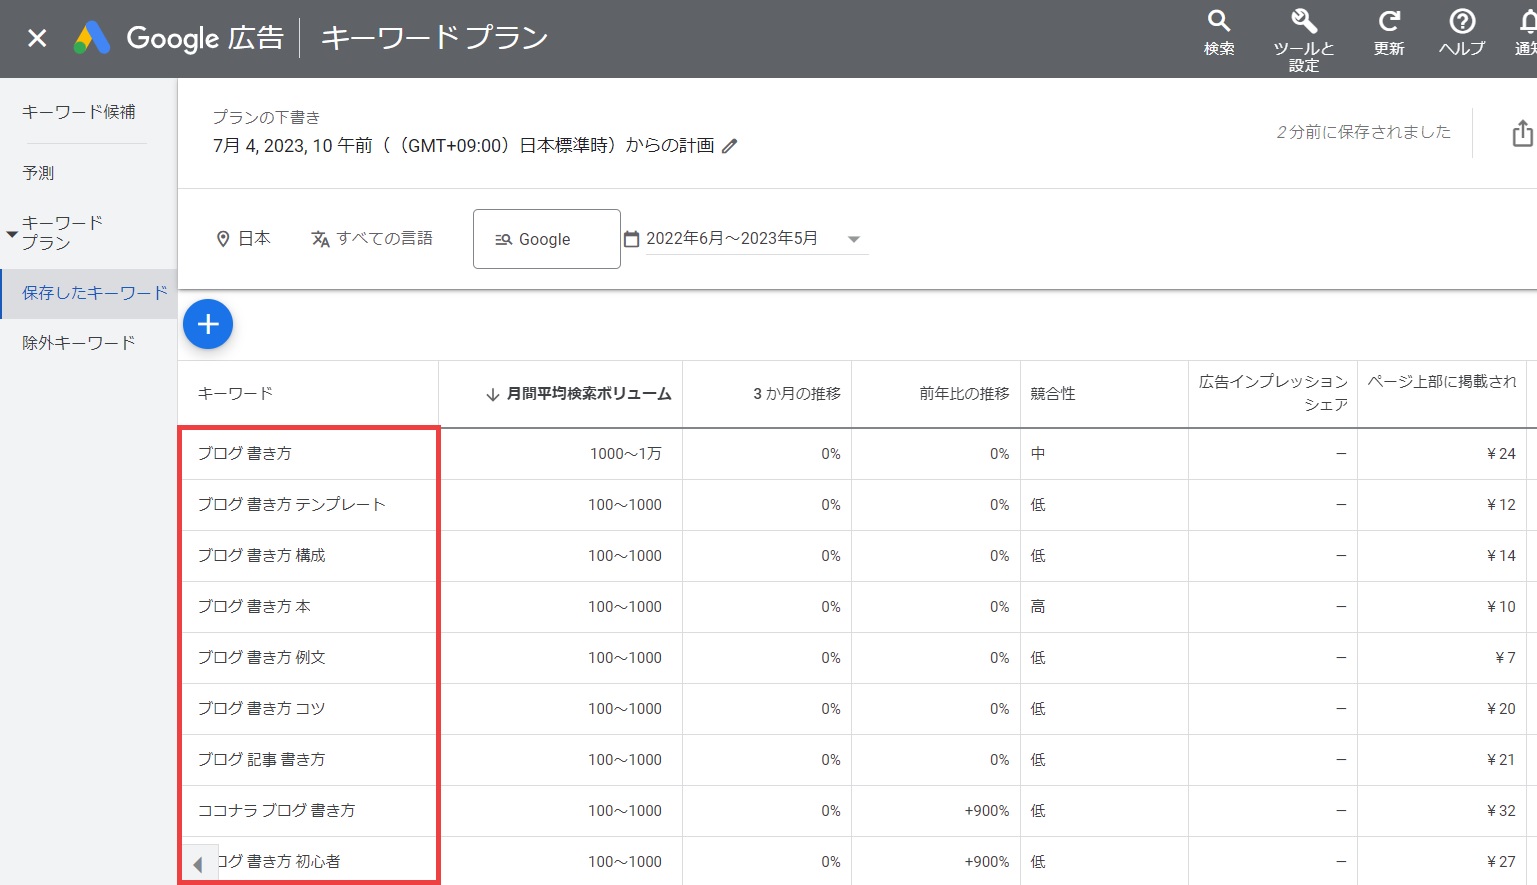Image resolution: width=1537 pixels, height=885 pixels.
Task: Click the 広告インプレッション シェア column header
Action: coord(1273,393)
